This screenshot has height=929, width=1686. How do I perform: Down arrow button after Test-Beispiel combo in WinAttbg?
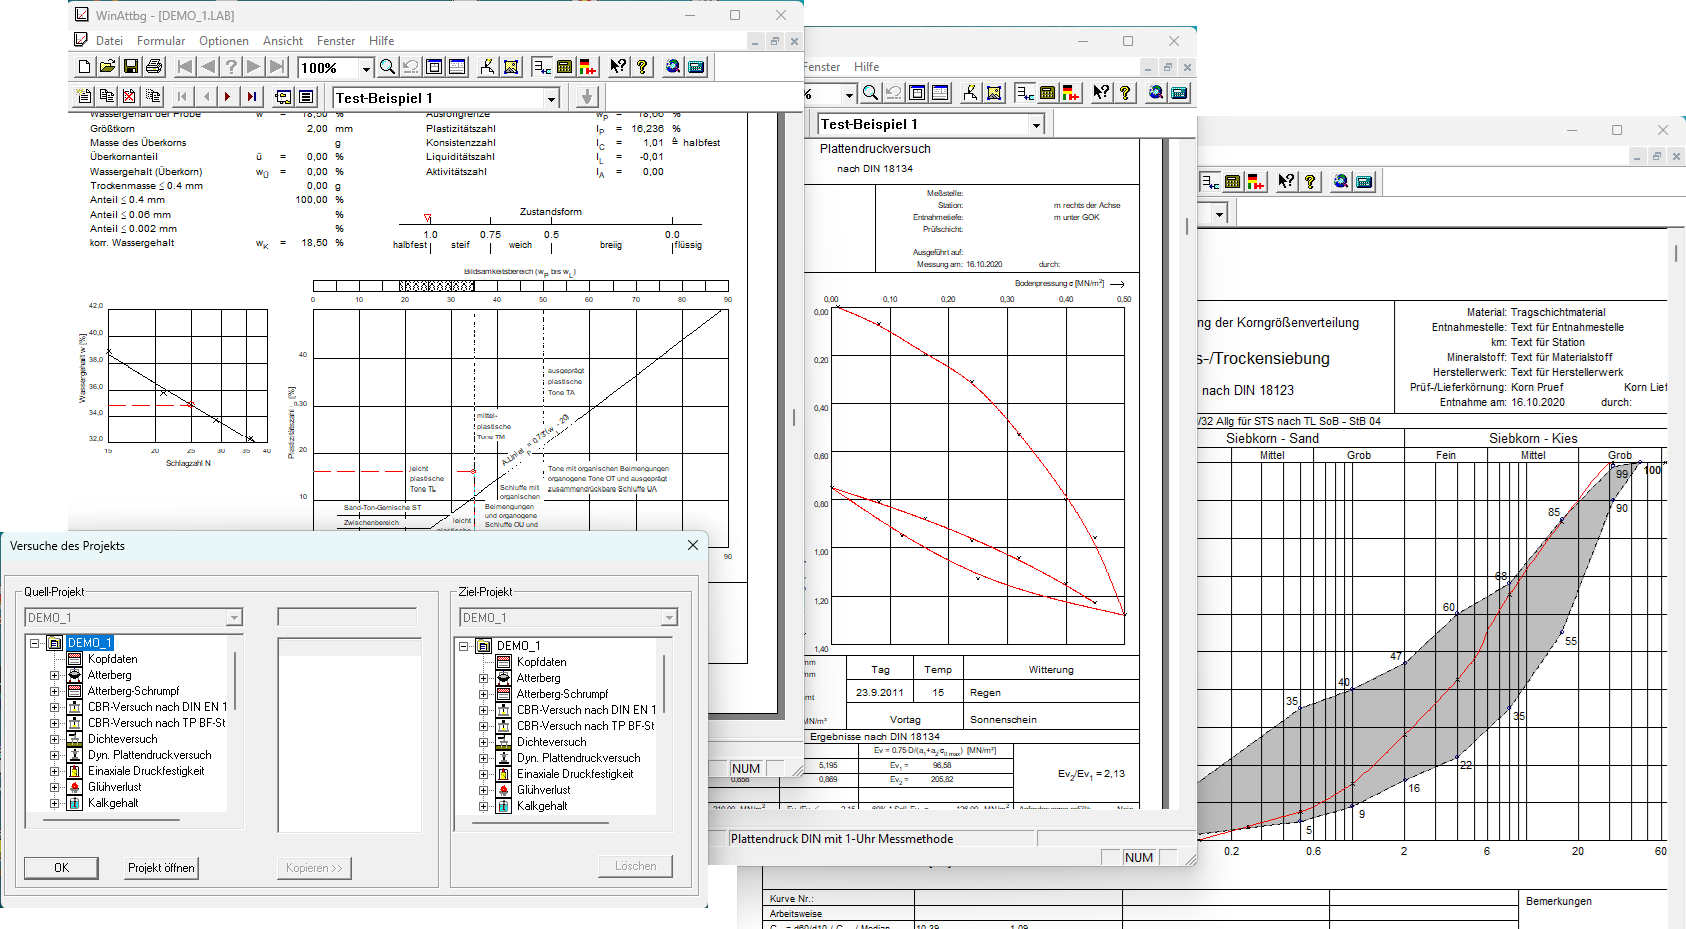pos(587,97)
